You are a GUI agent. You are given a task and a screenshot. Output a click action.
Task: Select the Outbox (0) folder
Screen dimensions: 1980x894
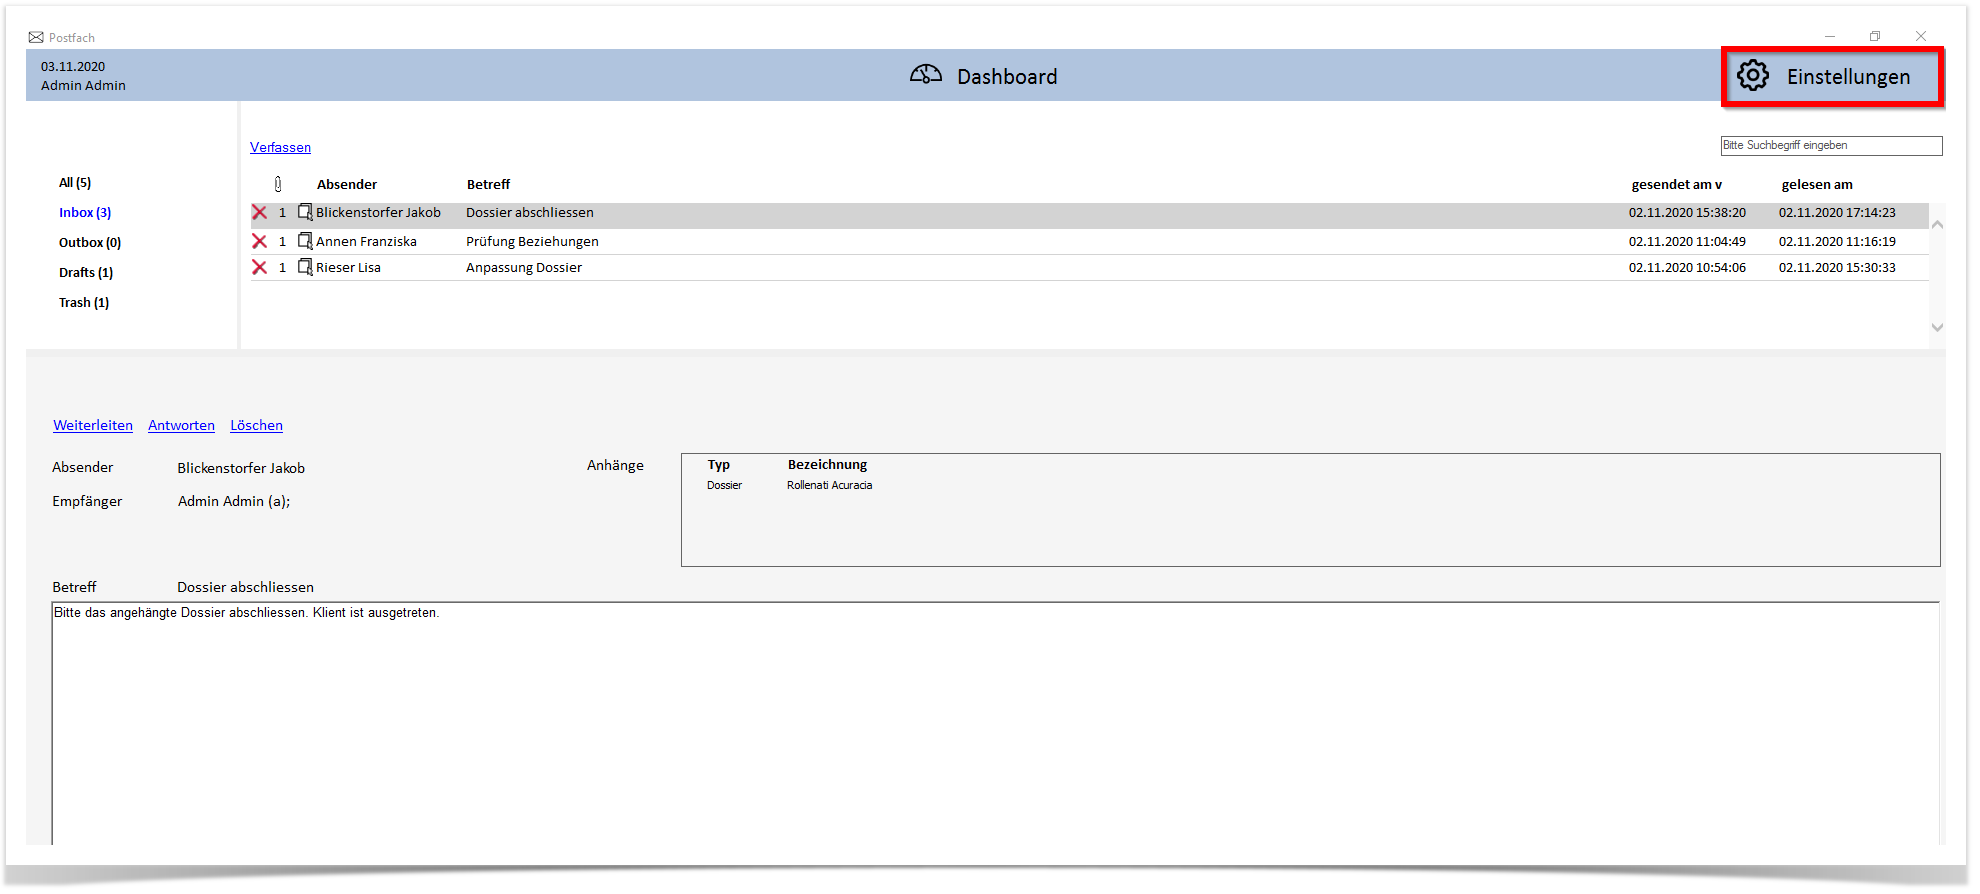click(90, 243)
